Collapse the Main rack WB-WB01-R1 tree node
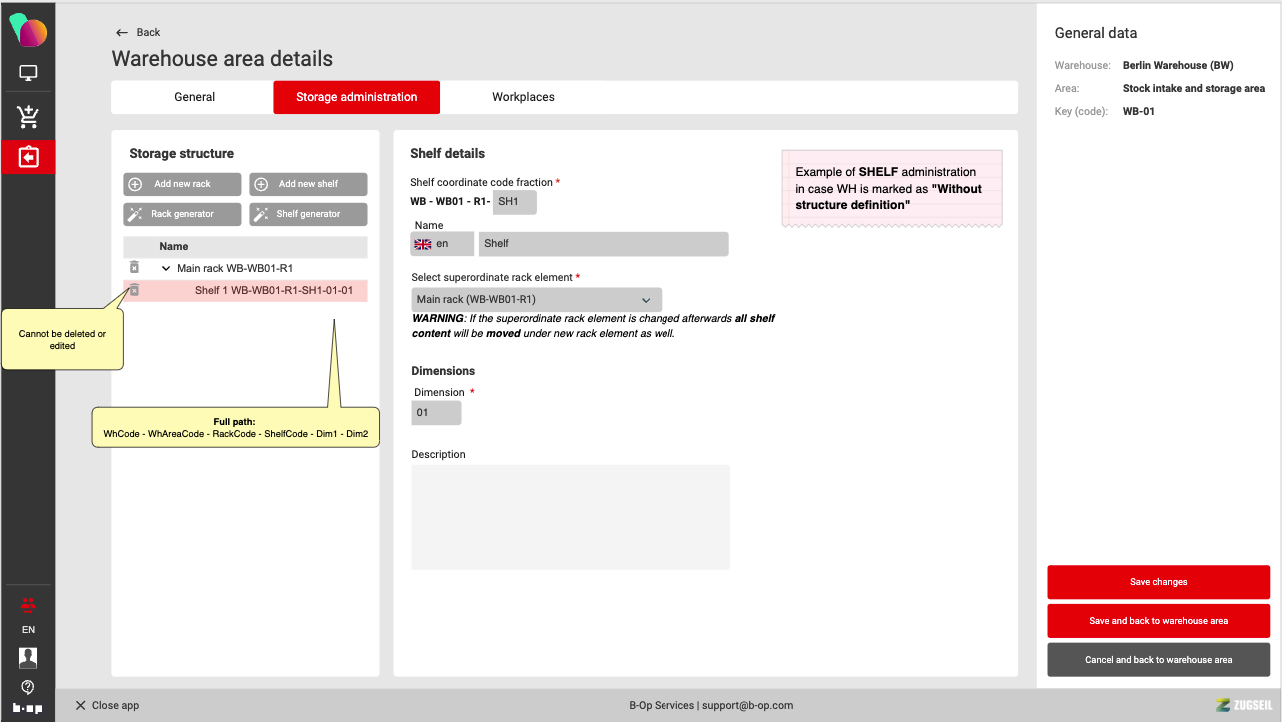Image resolution: width=1282 pixels, height=722 pixels. (166, 268)
